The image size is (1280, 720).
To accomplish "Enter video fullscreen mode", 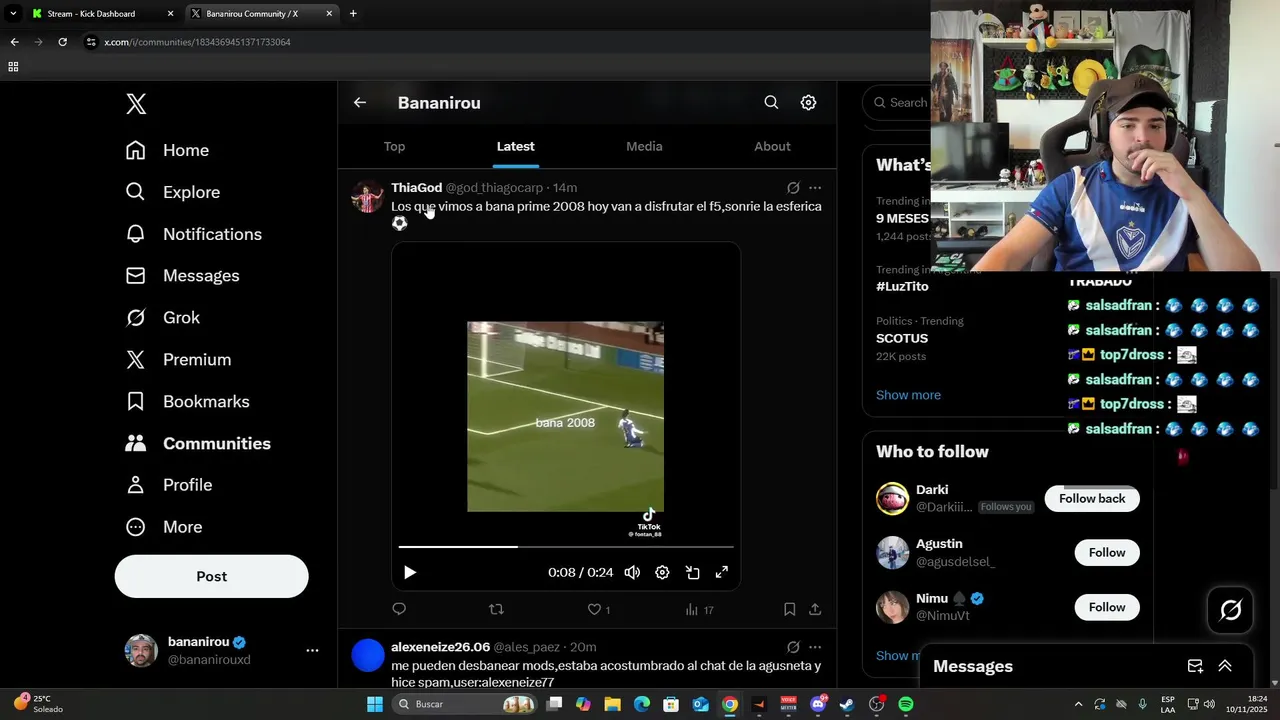I will (721, 572).
